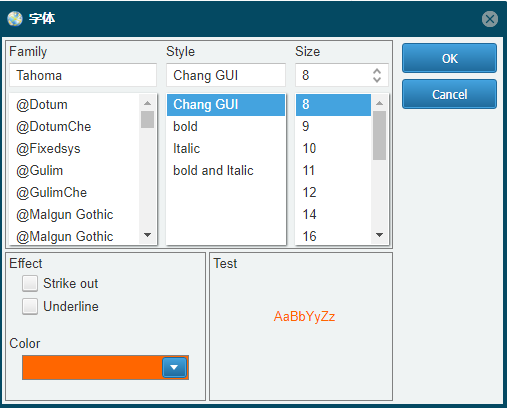Increase font size with spinner up arrow
The width and height of the screenshot is (507, 408).
coord(377,71)
